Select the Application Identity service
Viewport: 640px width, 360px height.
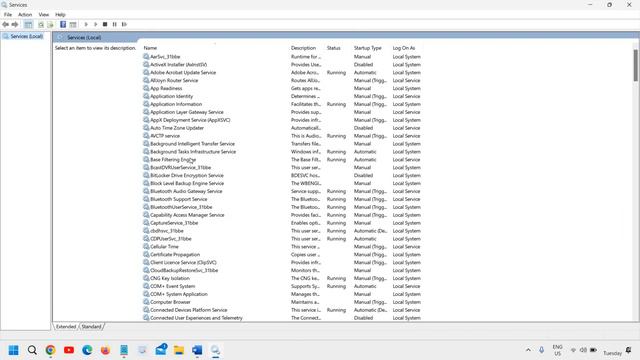171,96
